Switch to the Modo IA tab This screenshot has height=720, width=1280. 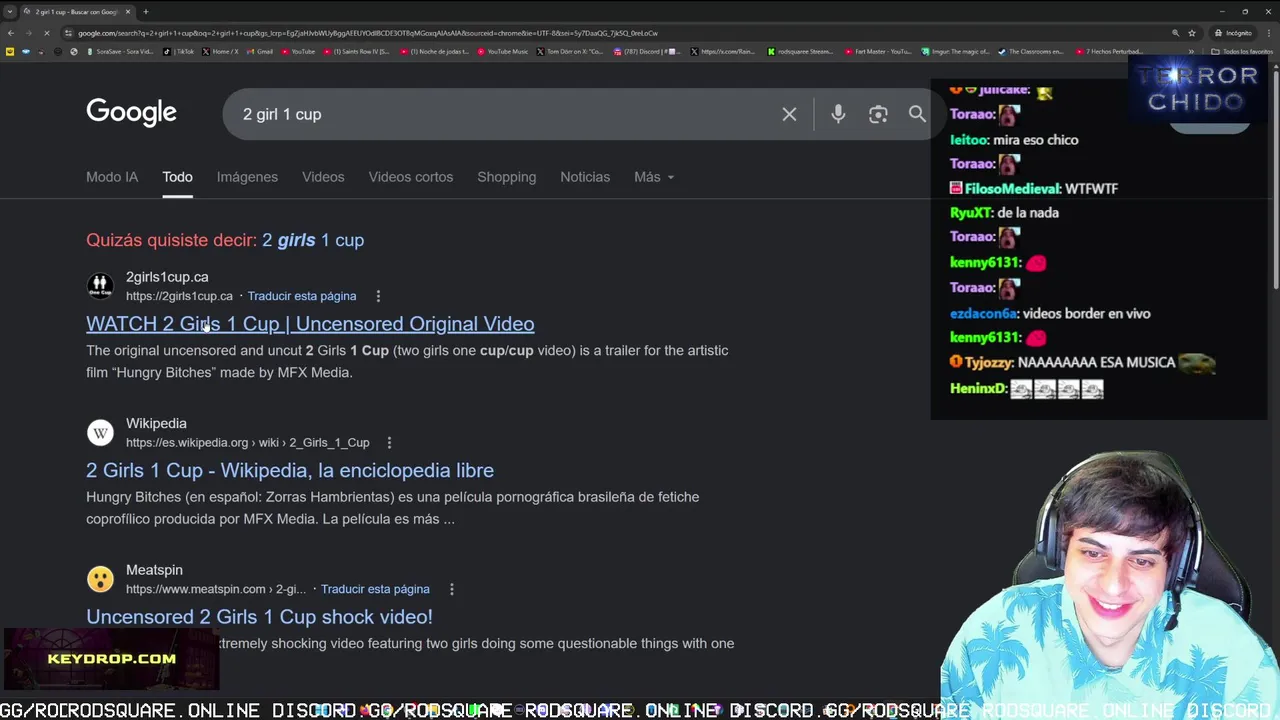112,177
